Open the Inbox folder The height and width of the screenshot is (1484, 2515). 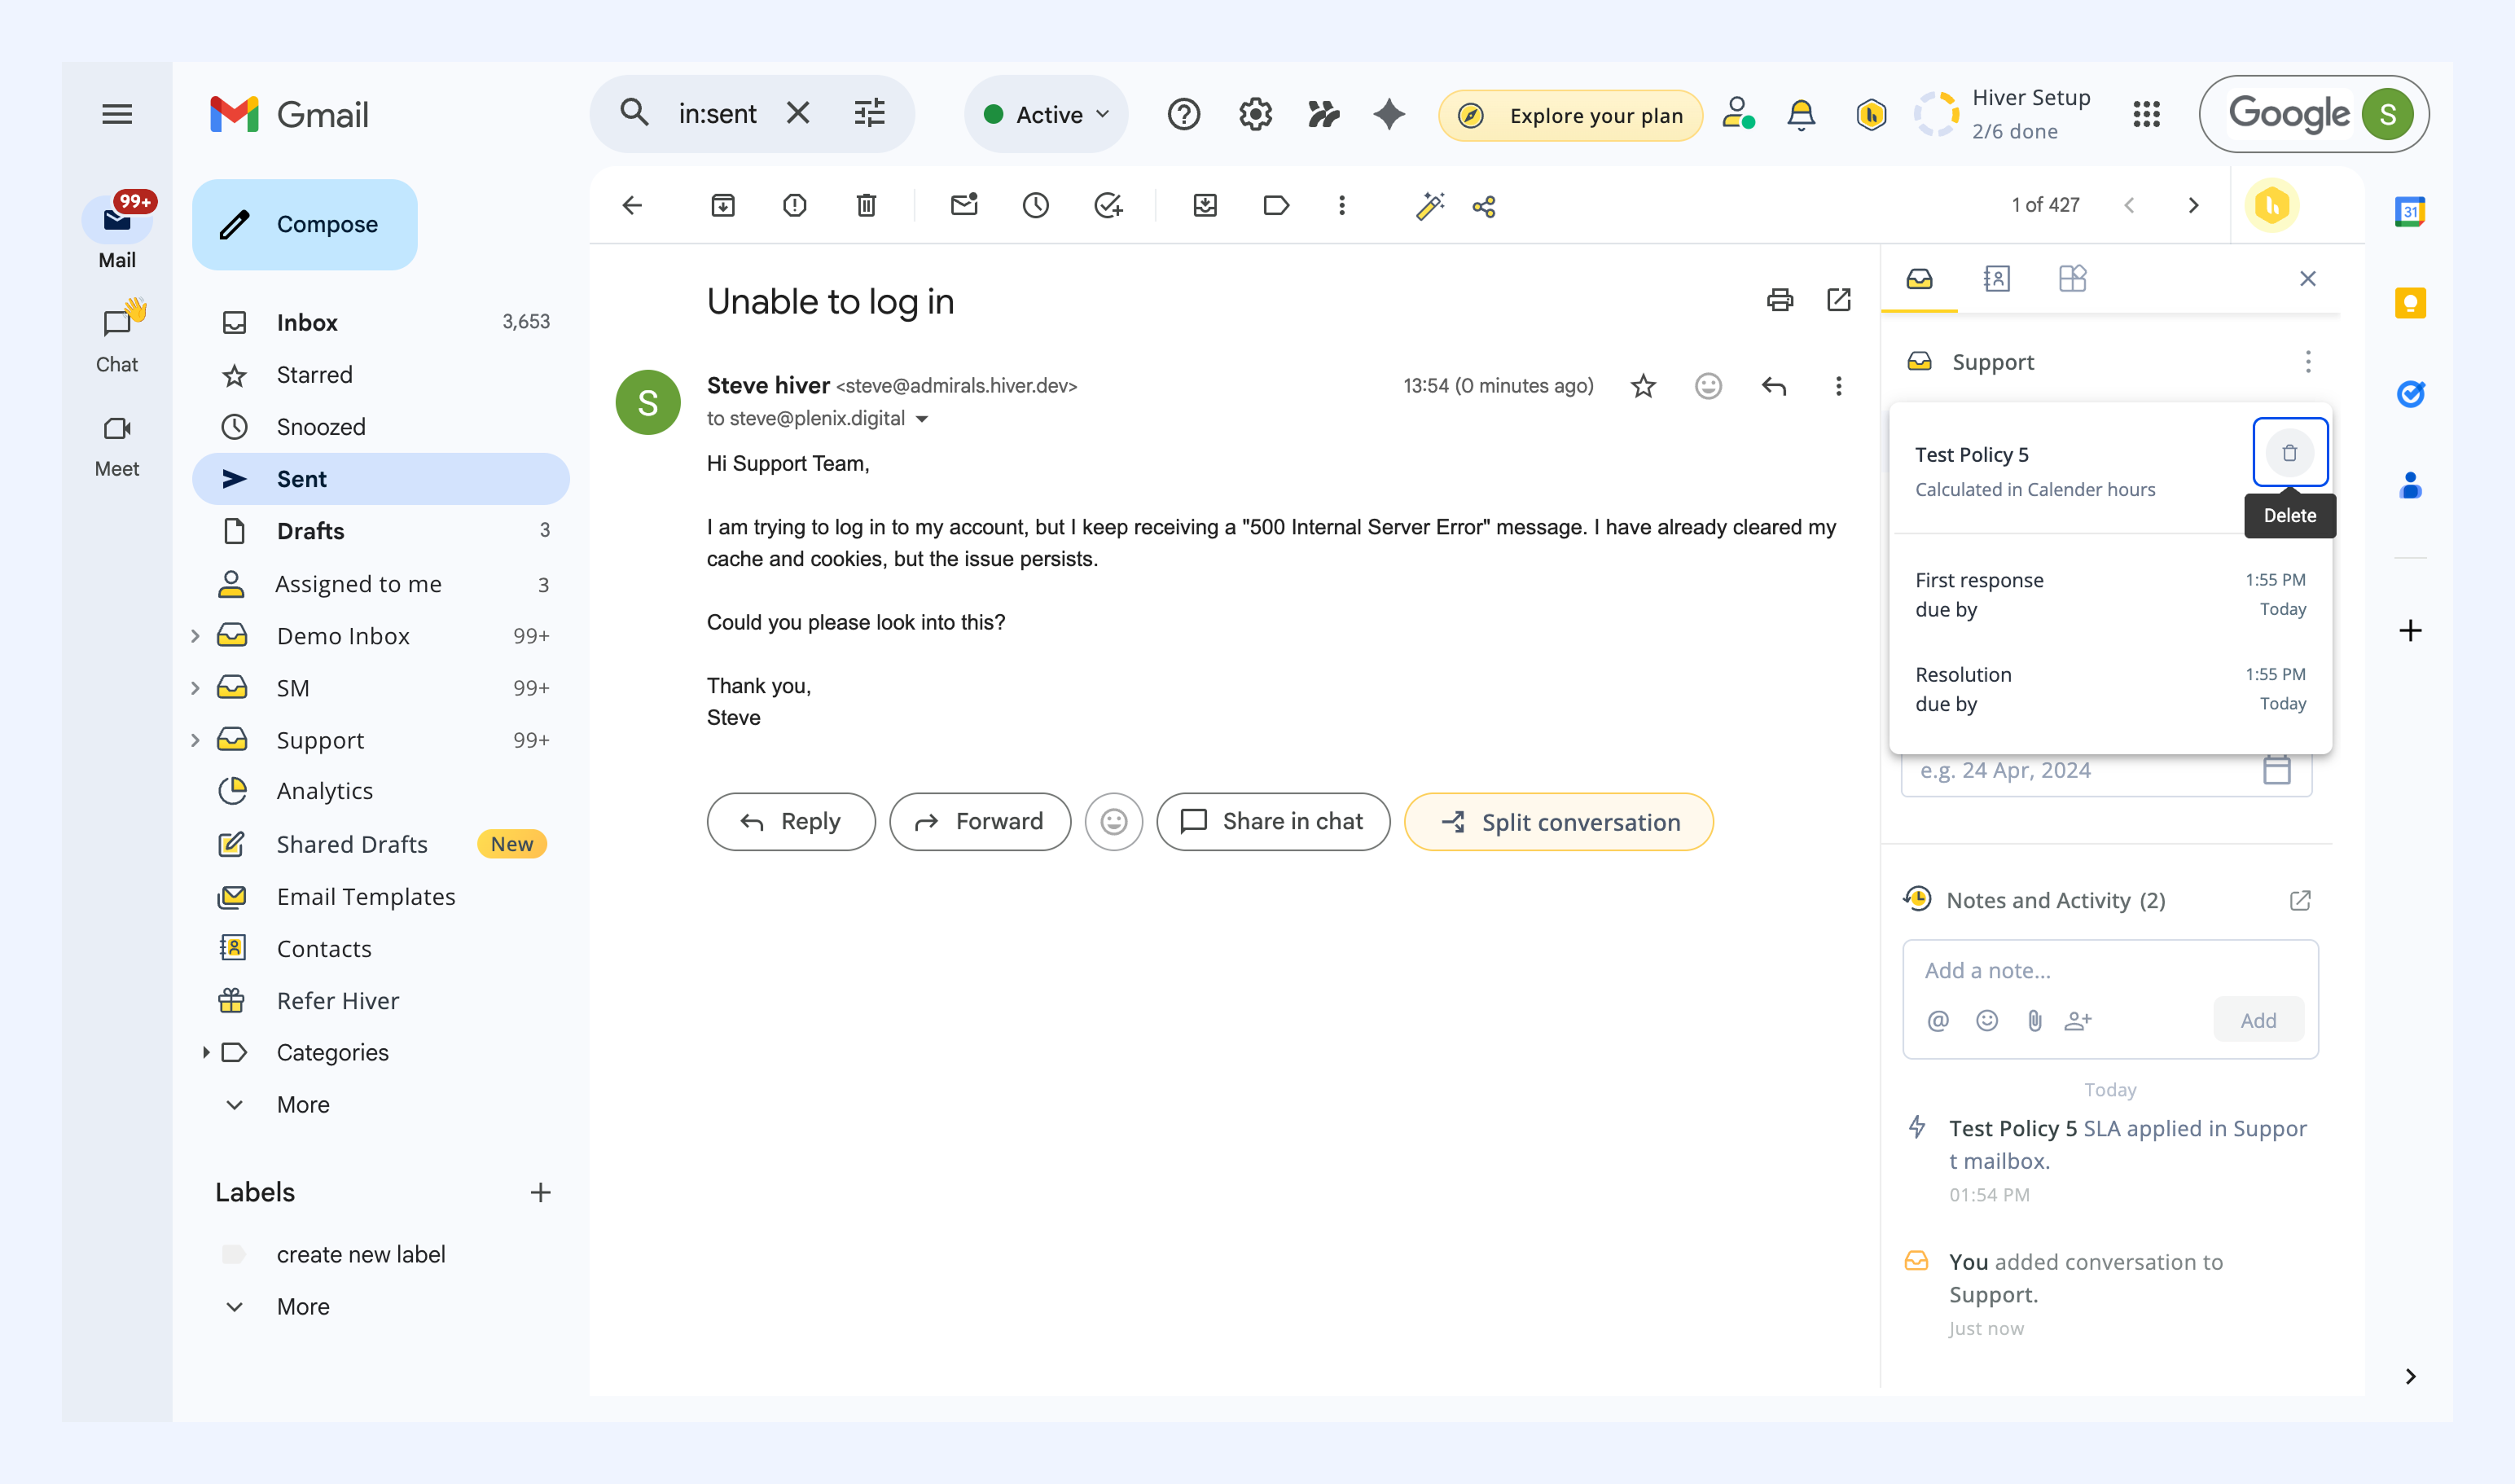click(381, 322)
